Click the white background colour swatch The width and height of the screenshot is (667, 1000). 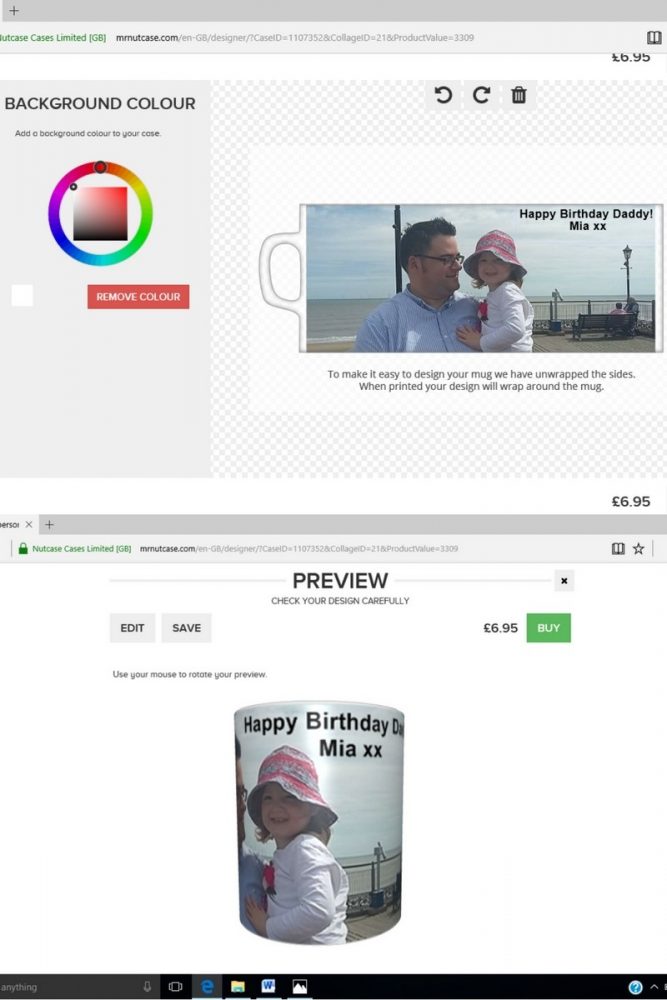coord(22,295)
